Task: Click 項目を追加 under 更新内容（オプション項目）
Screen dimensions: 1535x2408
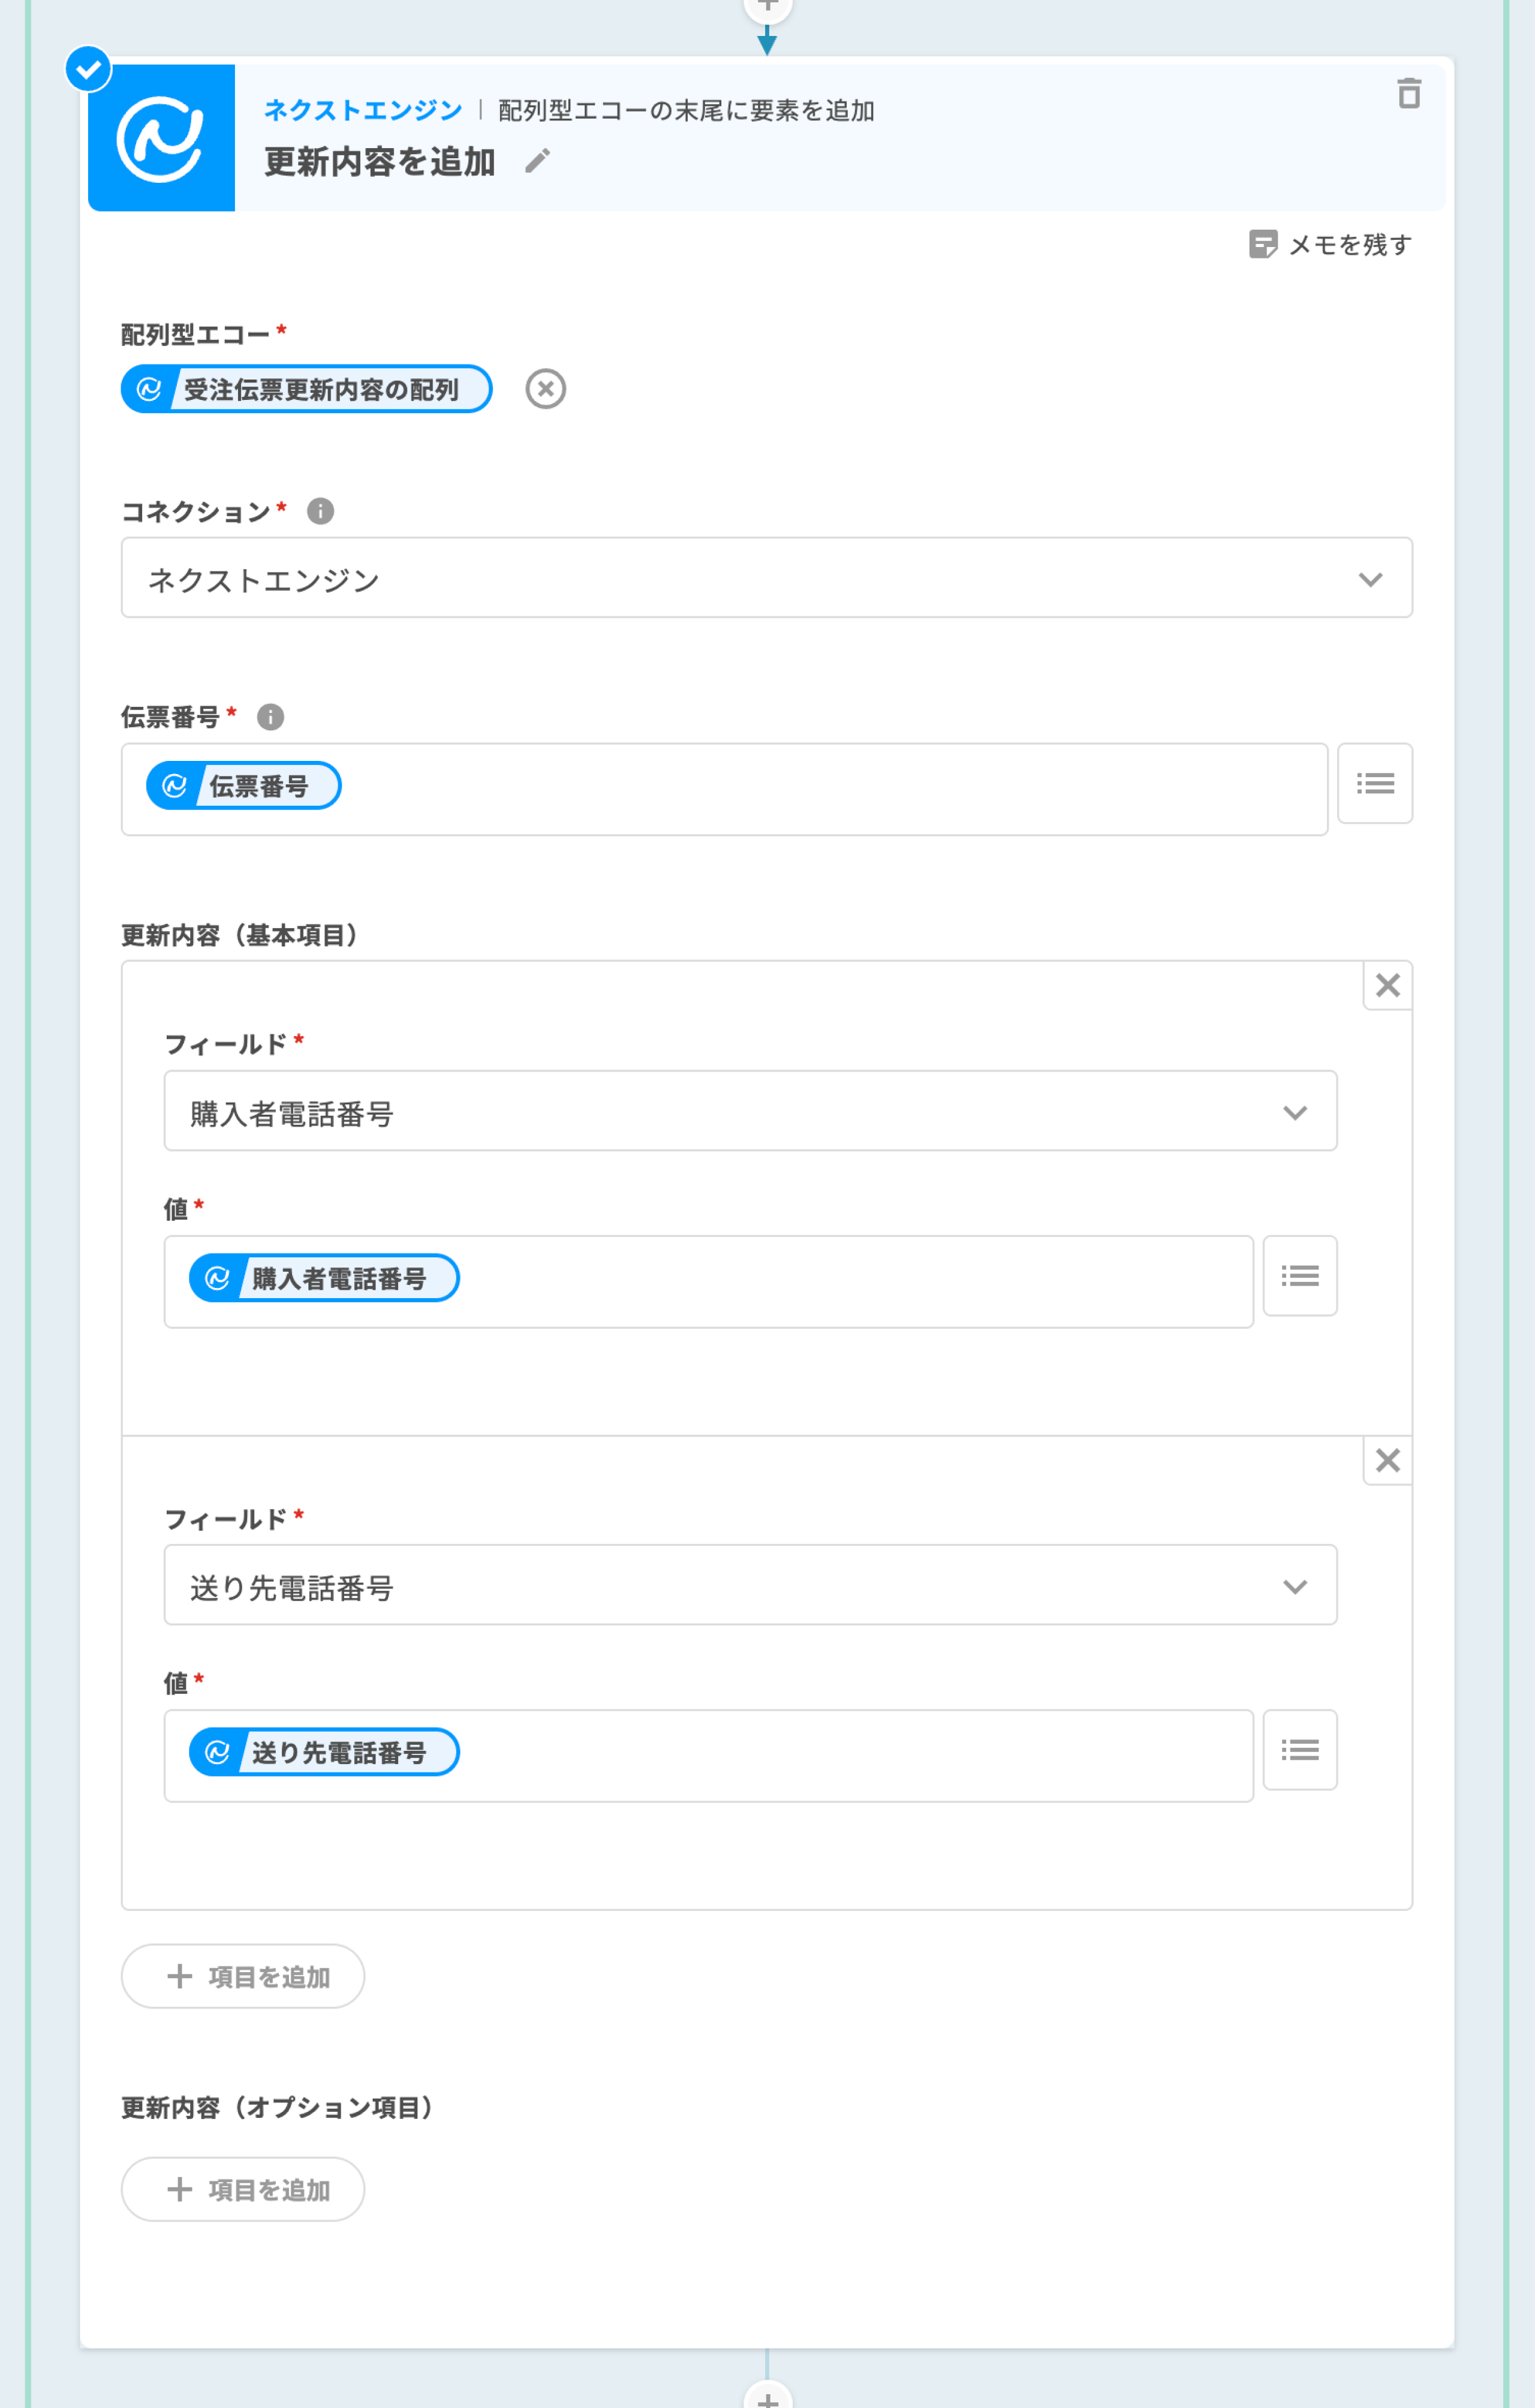Action: (x=243, y=2189)
